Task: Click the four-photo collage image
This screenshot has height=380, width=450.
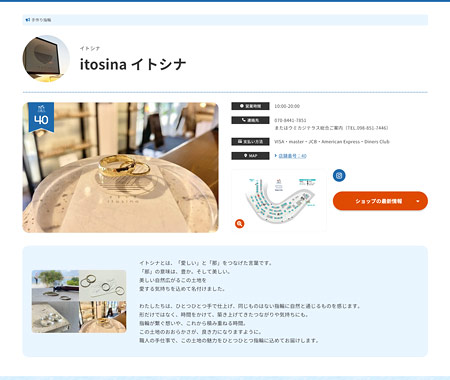Action: click(79, 301)
